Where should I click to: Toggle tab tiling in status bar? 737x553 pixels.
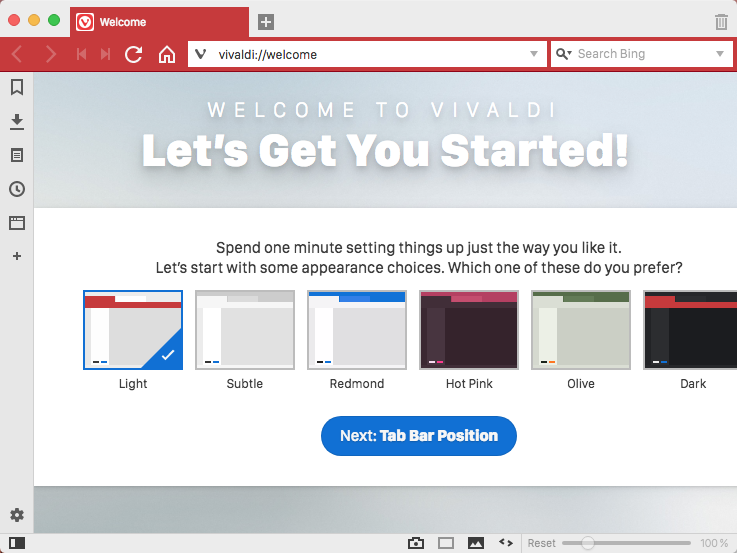pos(446,543)
